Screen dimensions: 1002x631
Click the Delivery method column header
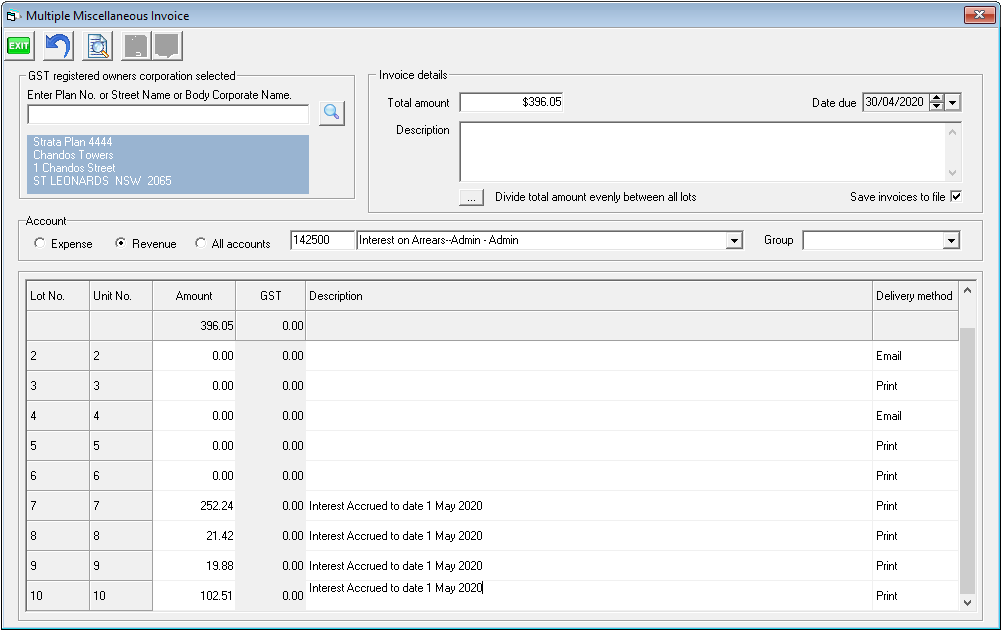coord(915,296)
